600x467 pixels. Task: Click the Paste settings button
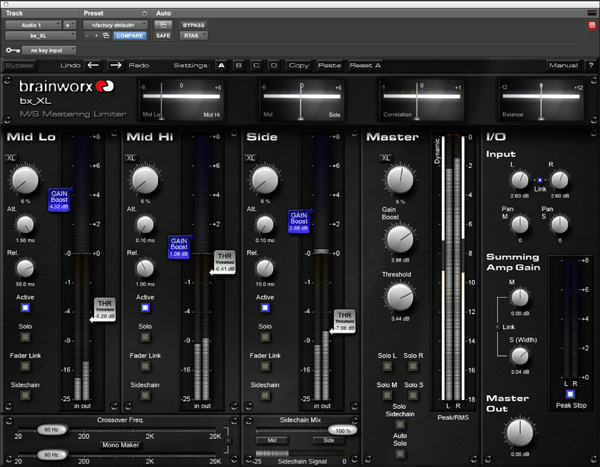(x=330, y=65)
